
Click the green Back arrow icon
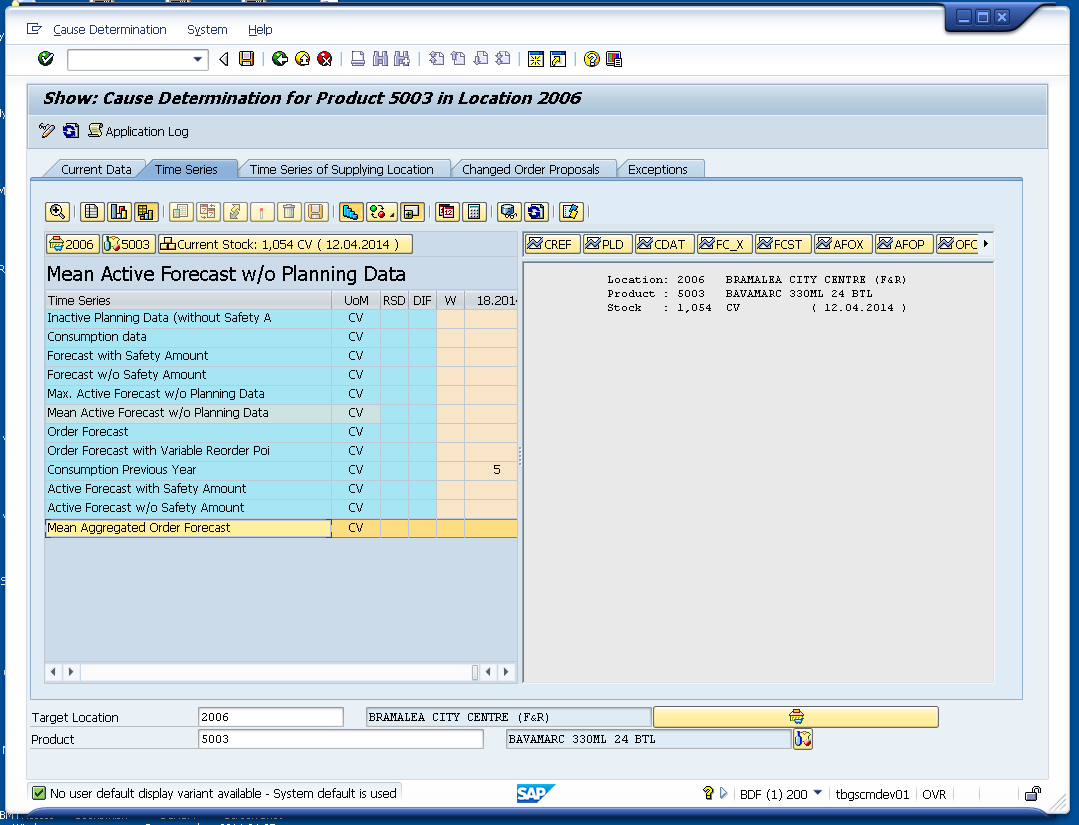(x=279, y=59)
